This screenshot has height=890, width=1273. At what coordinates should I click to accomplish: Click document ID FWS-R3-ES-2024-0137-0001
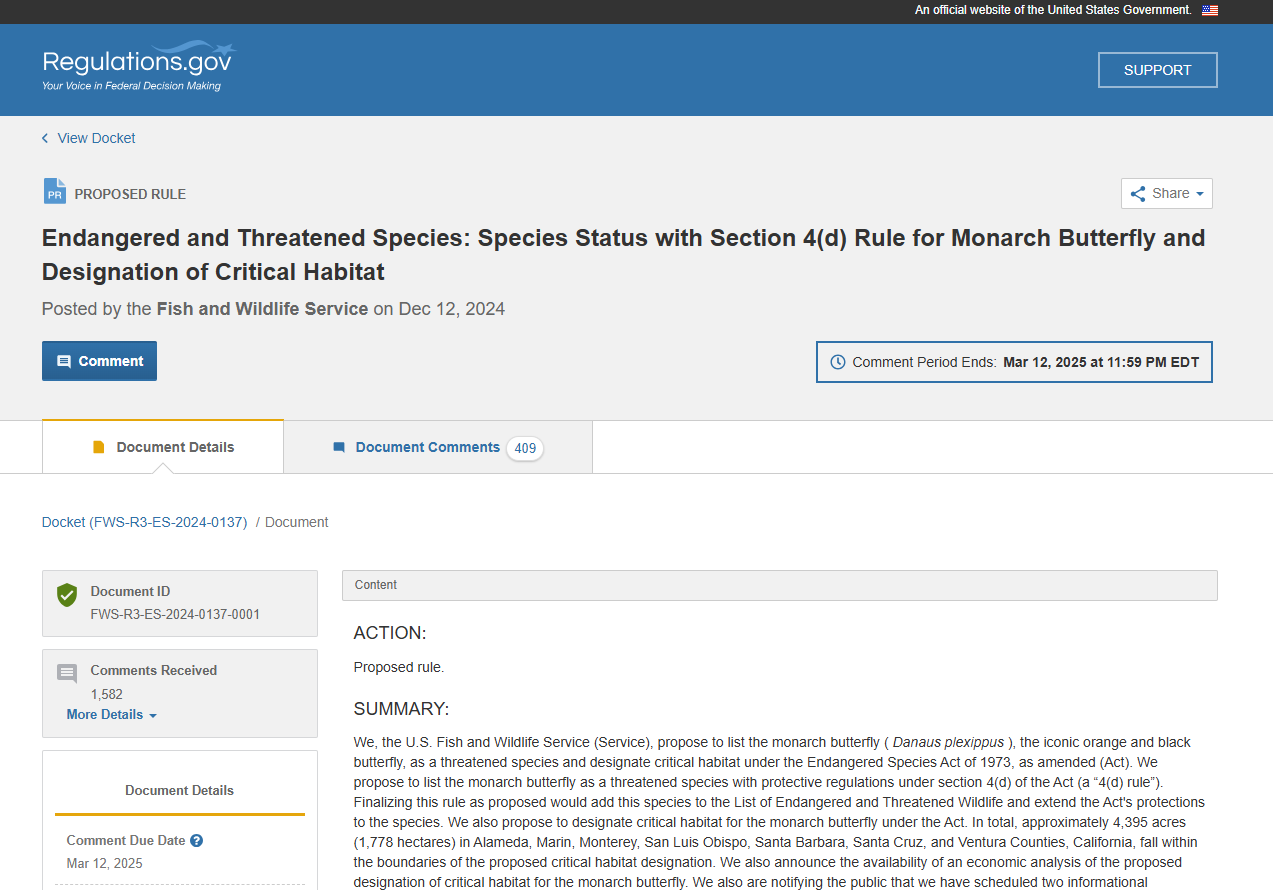[x=175, y=614]
